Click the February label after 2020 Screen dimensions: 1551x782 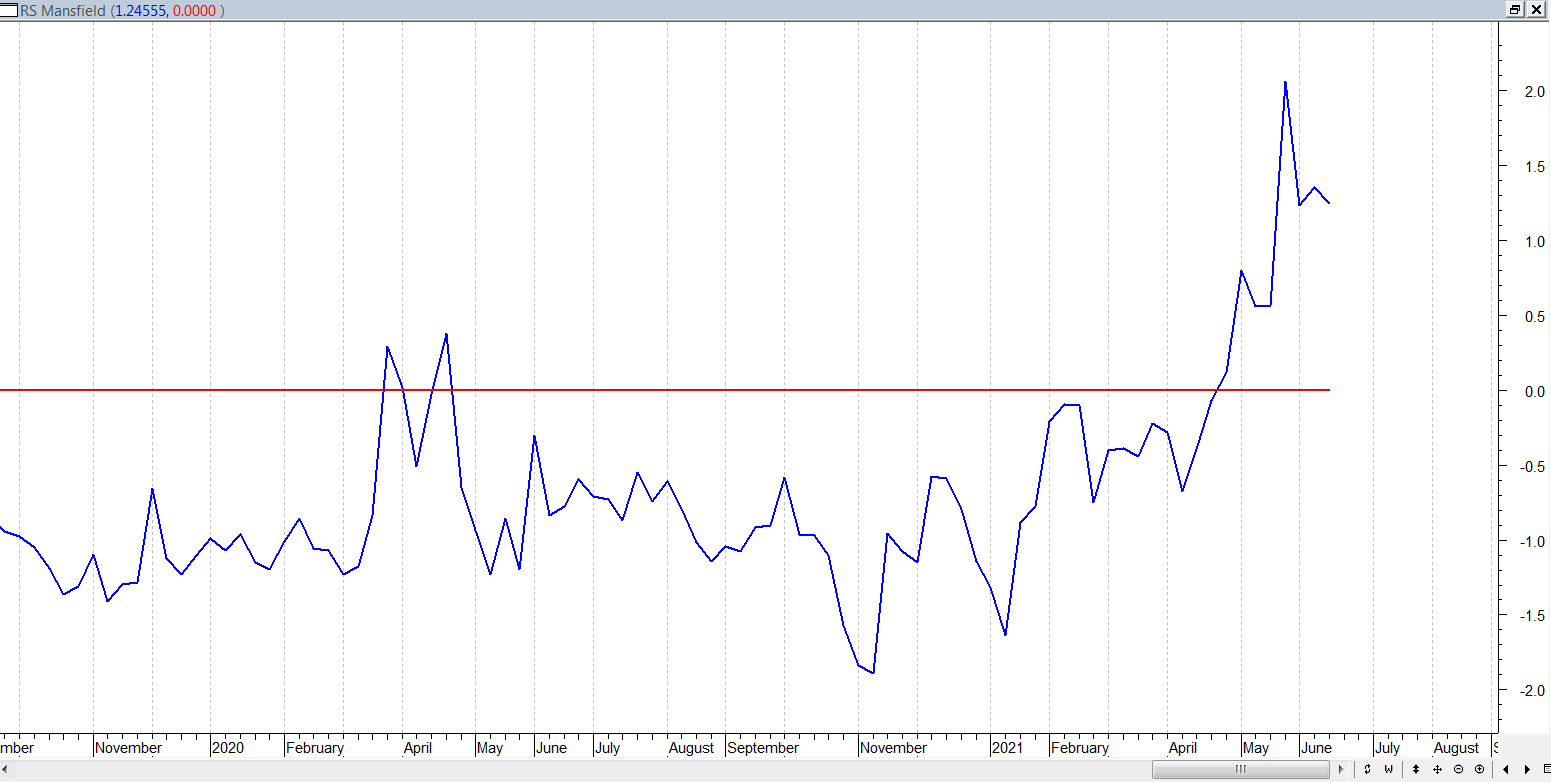tap(315, 748)
